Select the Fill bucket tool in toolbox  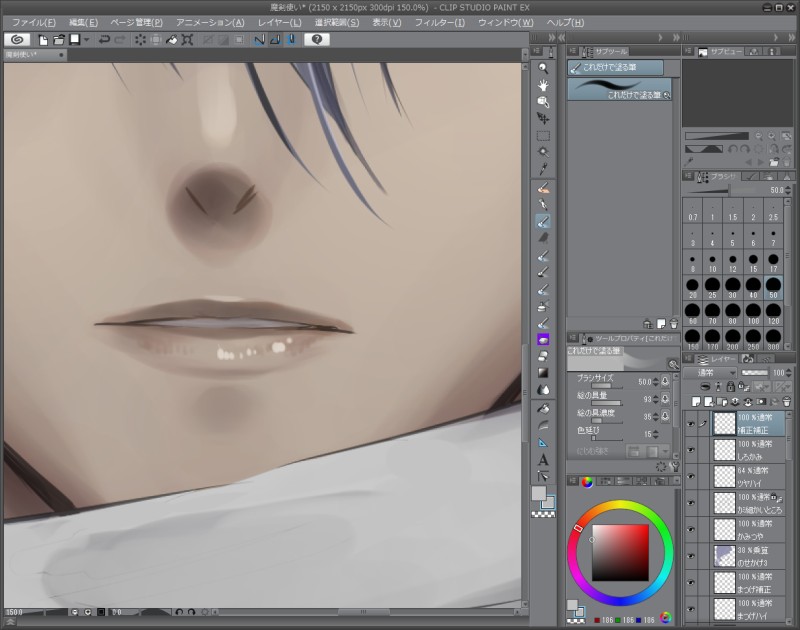point(543,409)
